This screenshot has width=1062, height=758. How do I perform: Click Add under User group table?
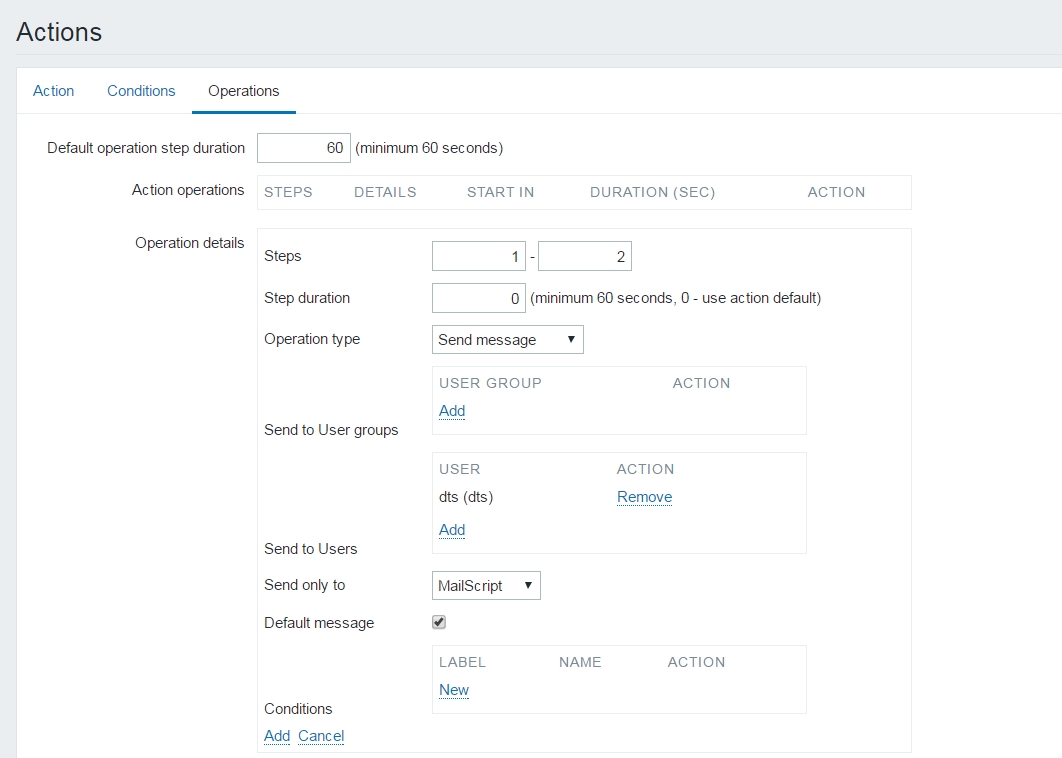pos(452,410)
